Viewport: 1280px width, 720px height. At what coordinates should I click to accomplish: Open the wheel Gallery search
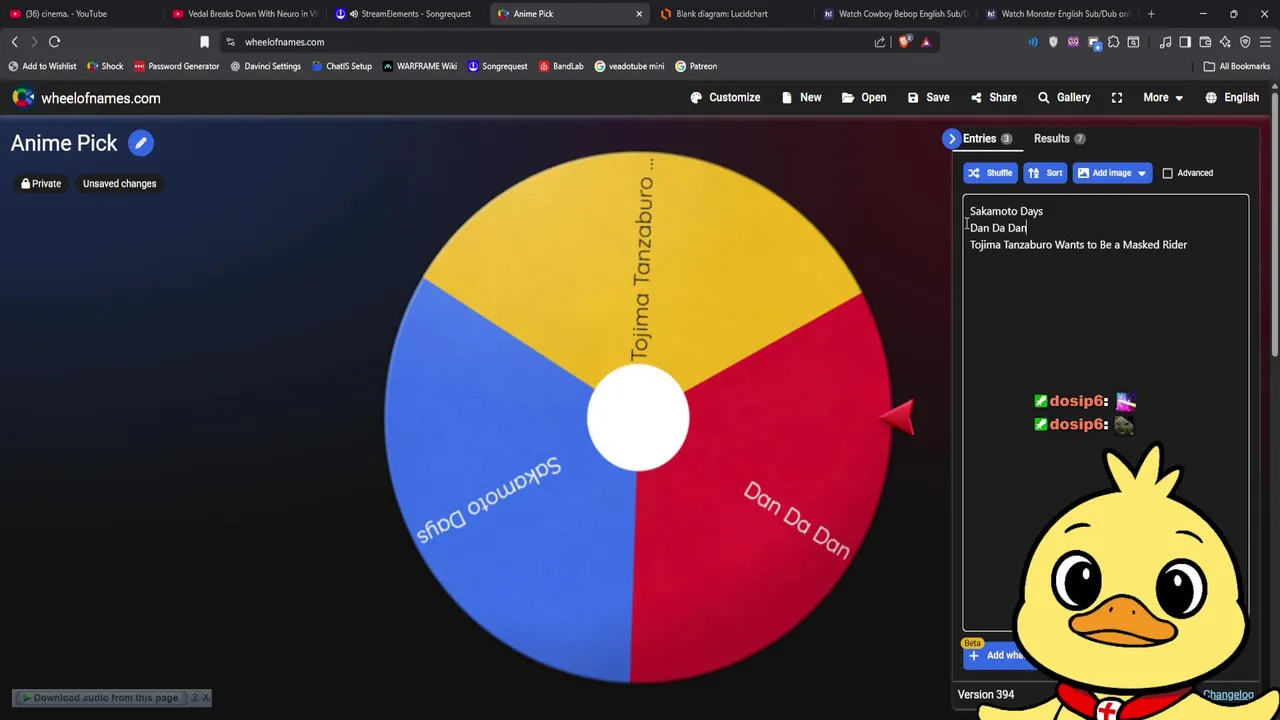[1064, 98]
